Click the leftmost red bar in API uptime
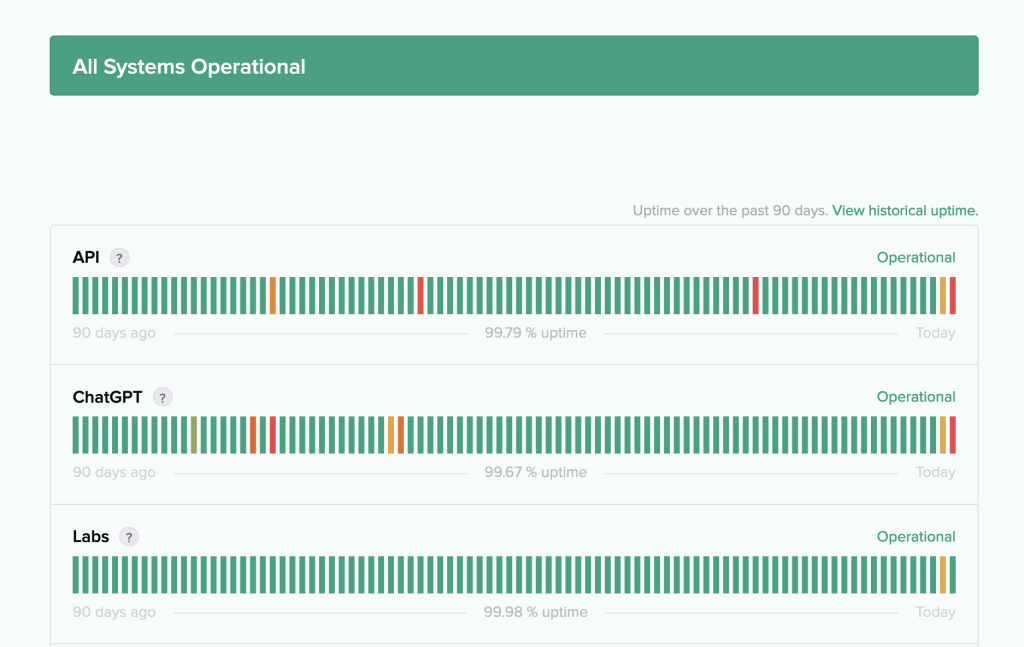 (x=421, y=296)
